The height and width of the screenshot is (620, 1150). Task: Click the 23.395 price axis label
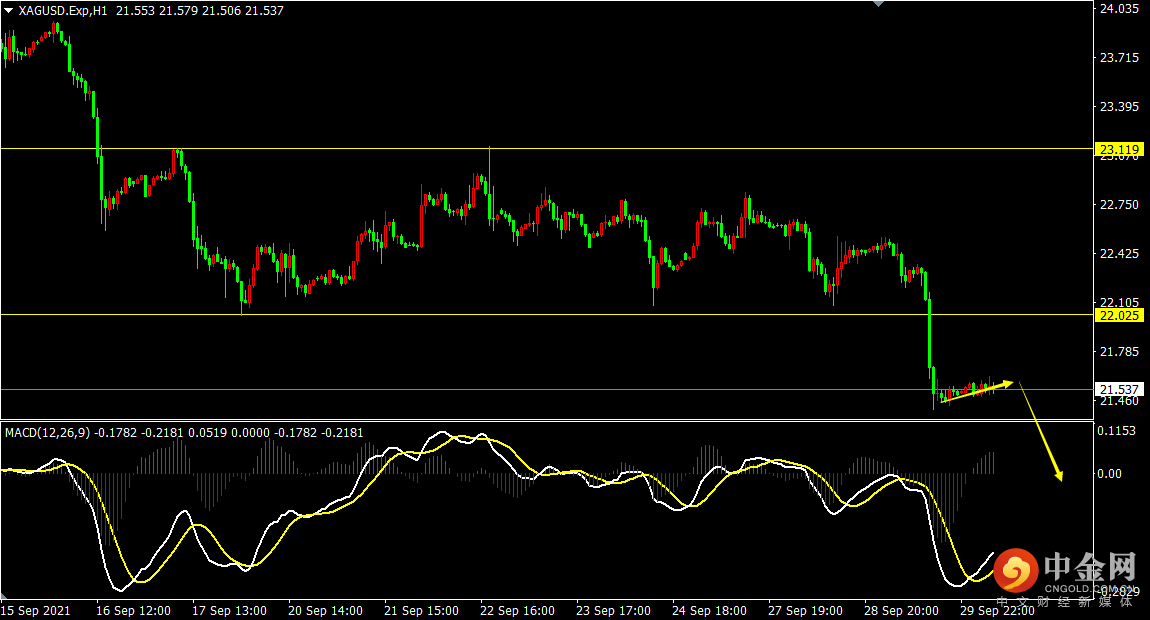pos(1118,107)
